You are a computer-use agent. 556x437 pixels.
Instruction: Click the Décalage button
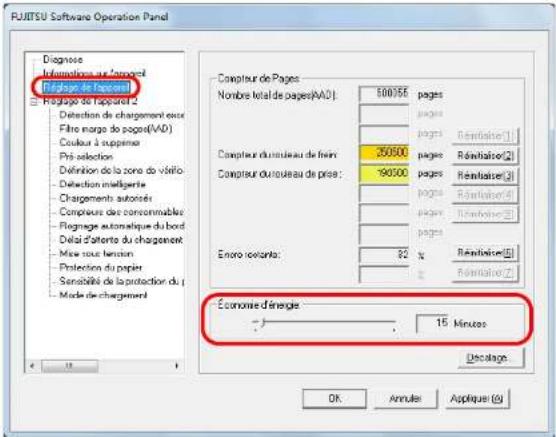tap(491, 358)
